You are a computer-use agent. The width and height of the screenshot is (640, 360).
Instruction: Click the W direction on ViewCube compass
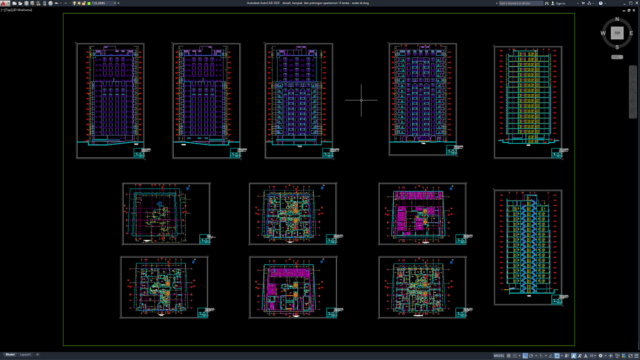tap(603, 33)
